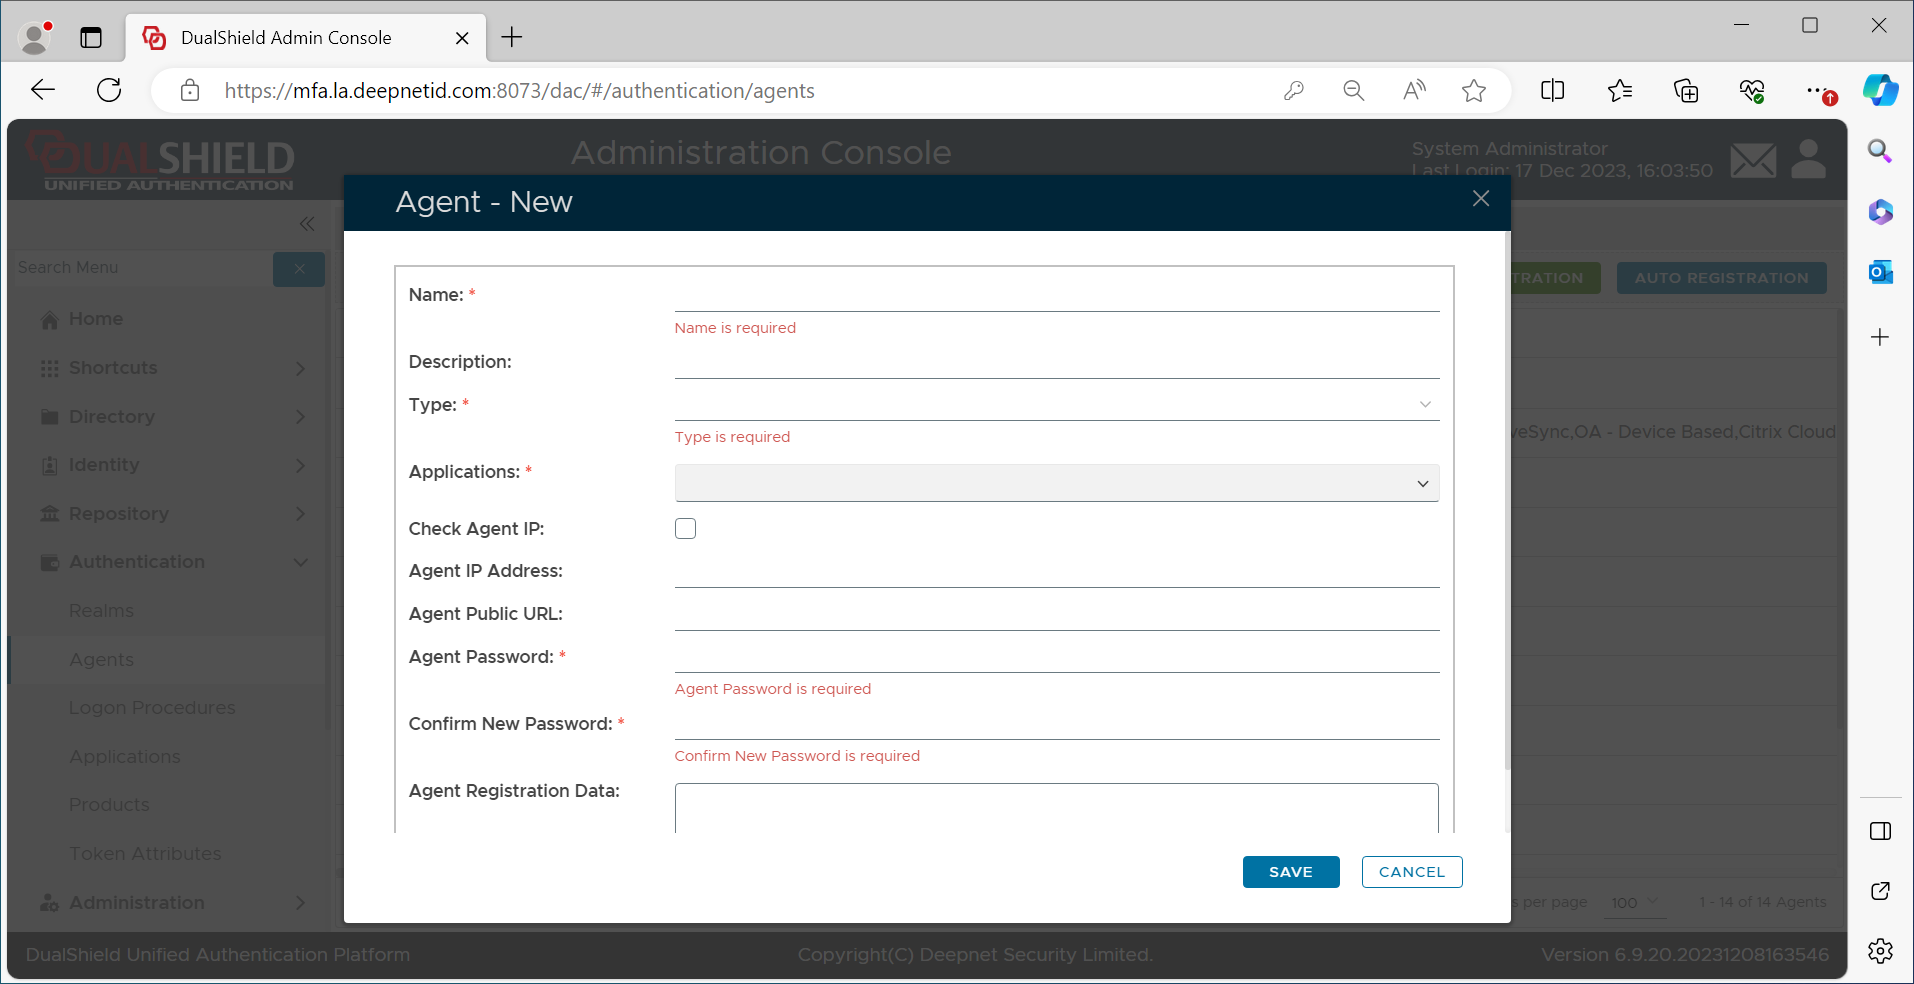The height and width of the screenshot is (984, 1914).
Task: Expand the Applications combo box
Action: pos(1056,483)
